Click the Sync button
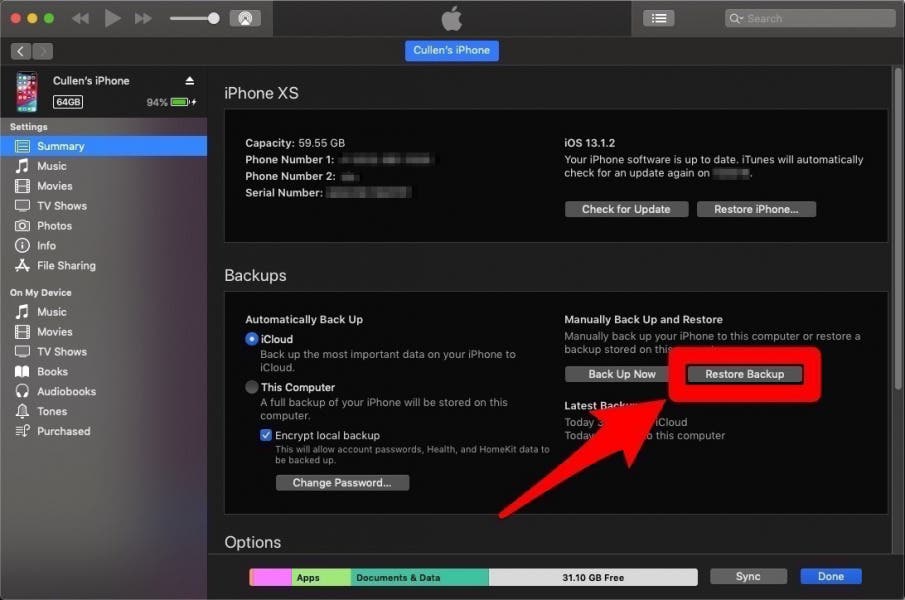905x600 pixels. coord(748,576)
